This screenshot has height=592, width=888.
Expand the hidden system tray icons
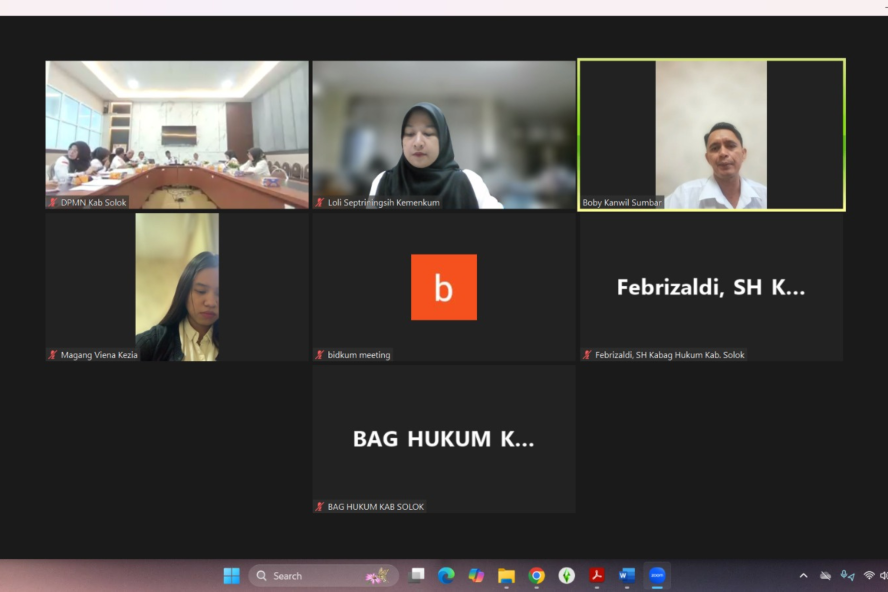(x=803, y=576)
